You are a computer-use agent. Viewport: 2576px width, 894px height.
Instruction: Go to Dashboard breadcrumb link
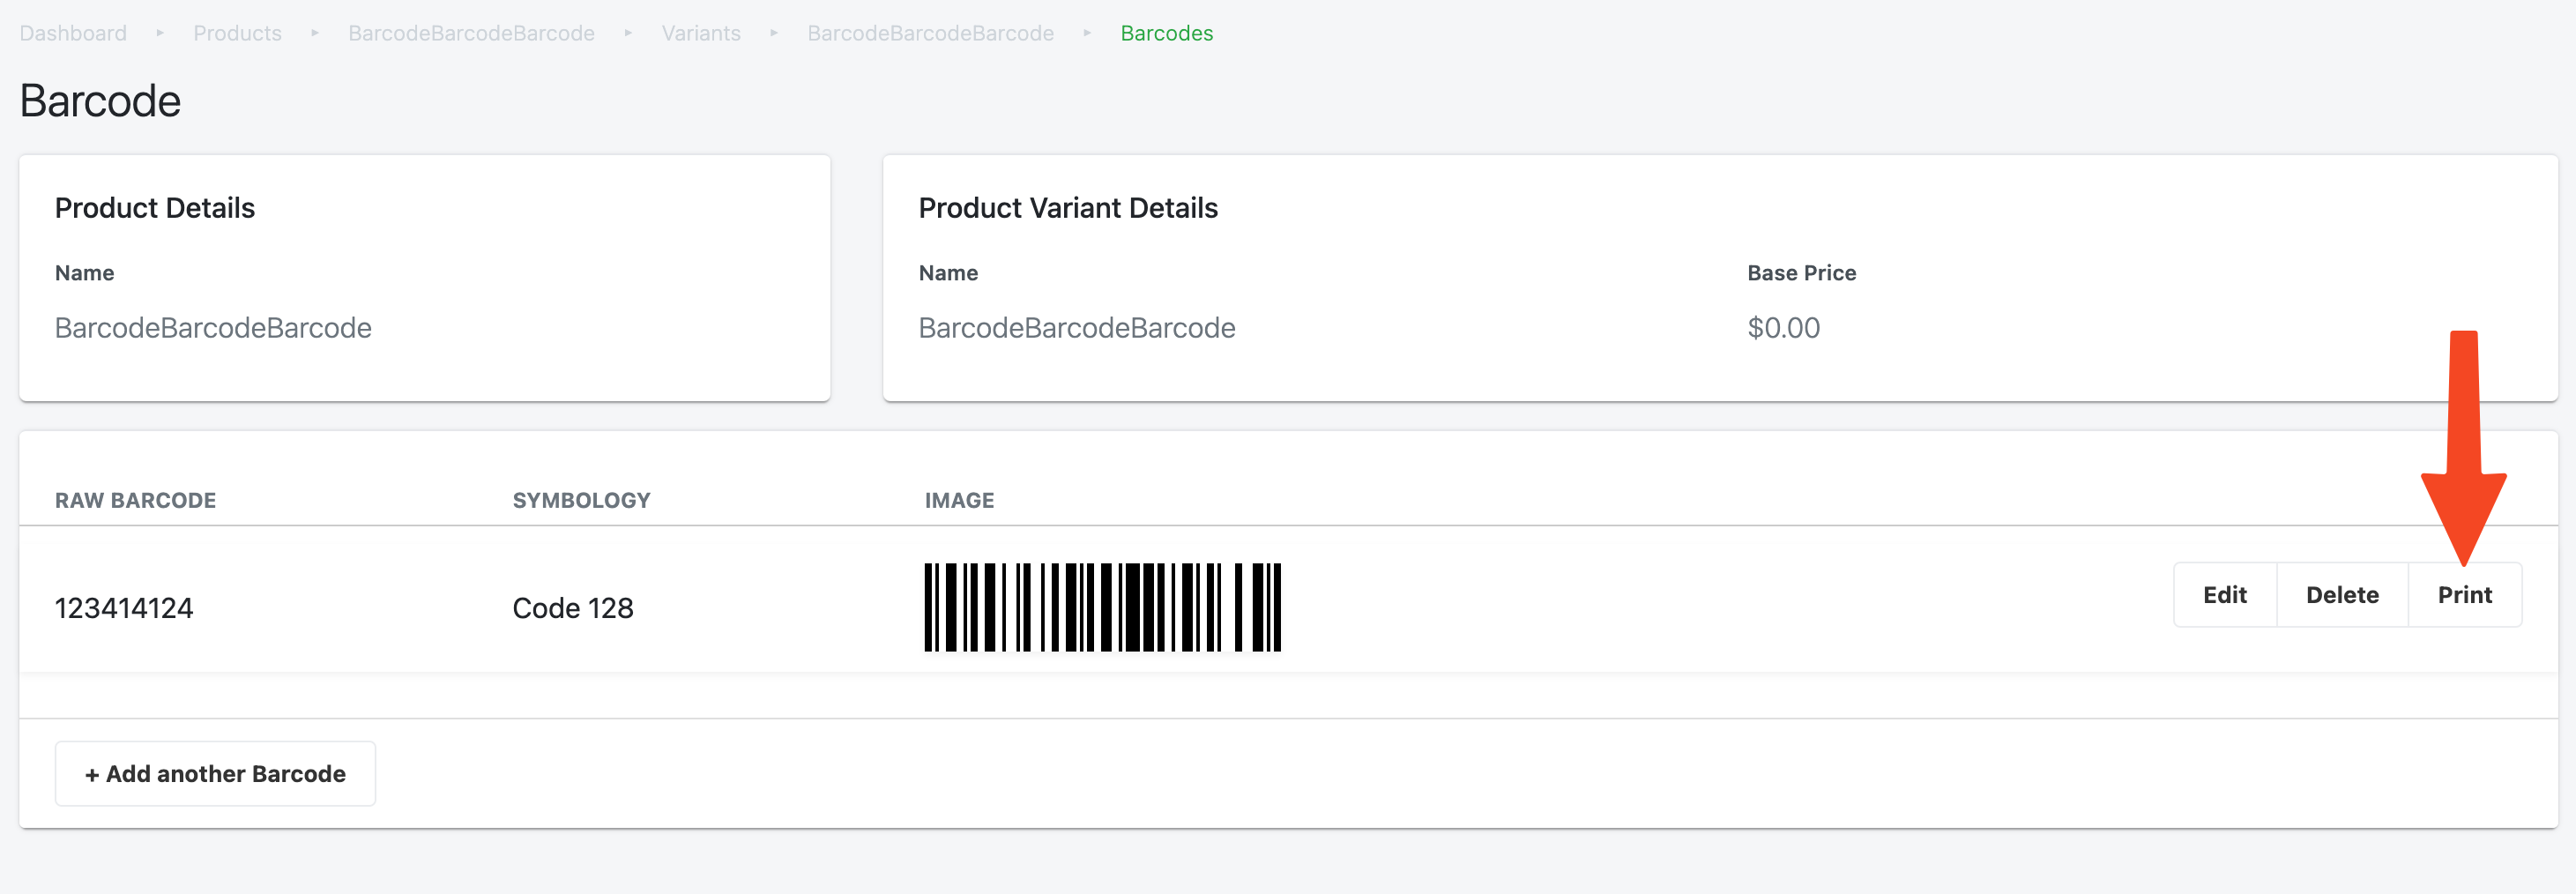(x=73, y=33)
